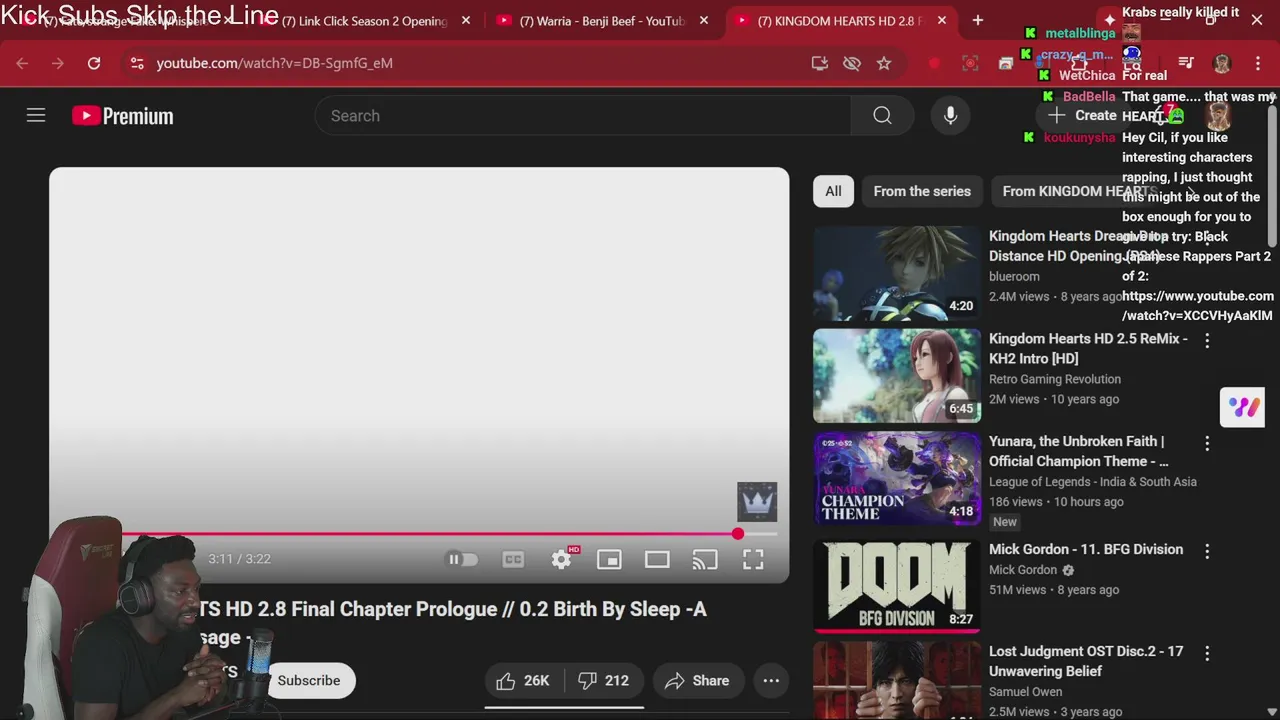The image size is (1280, 720).
Task: Open Mick Gordon BFG Division title
Action: (x=1086, y=549)
